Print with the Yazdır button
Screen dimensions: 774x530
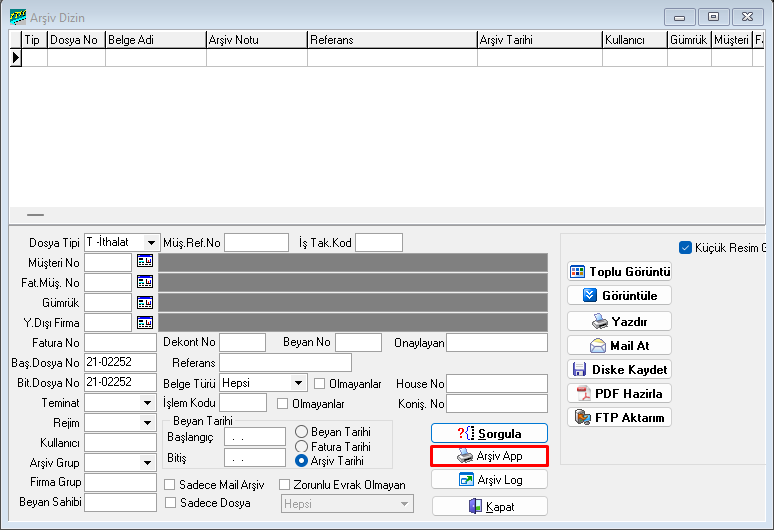tap(619, 321)
